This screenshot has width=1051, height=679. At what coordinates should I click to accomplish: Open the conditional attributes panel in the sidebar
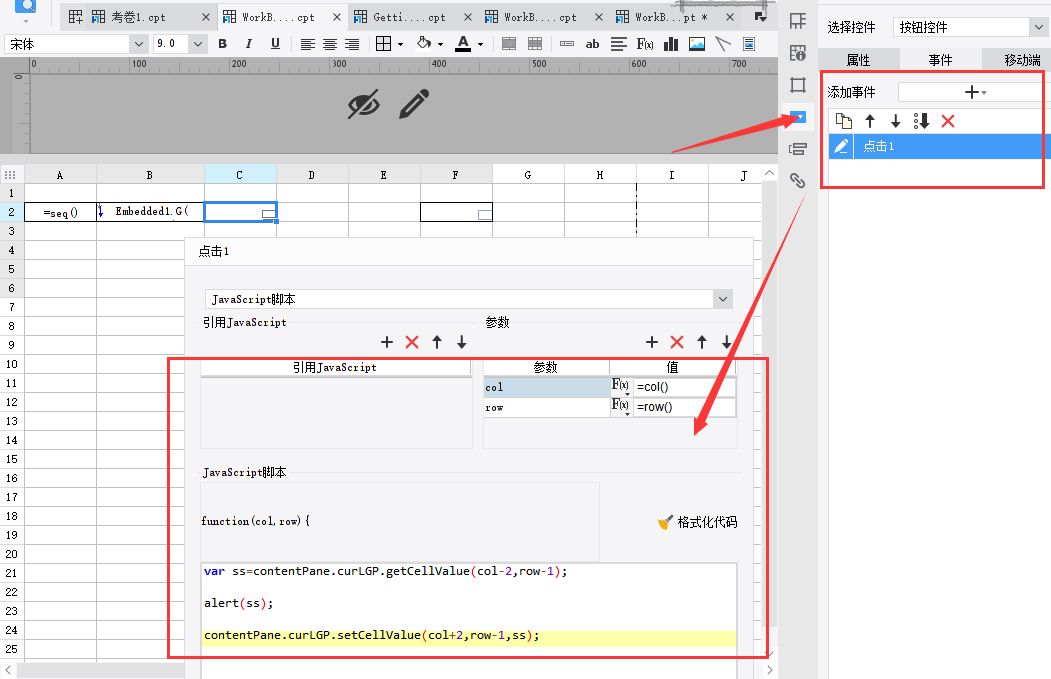click(x=798, y=149)
